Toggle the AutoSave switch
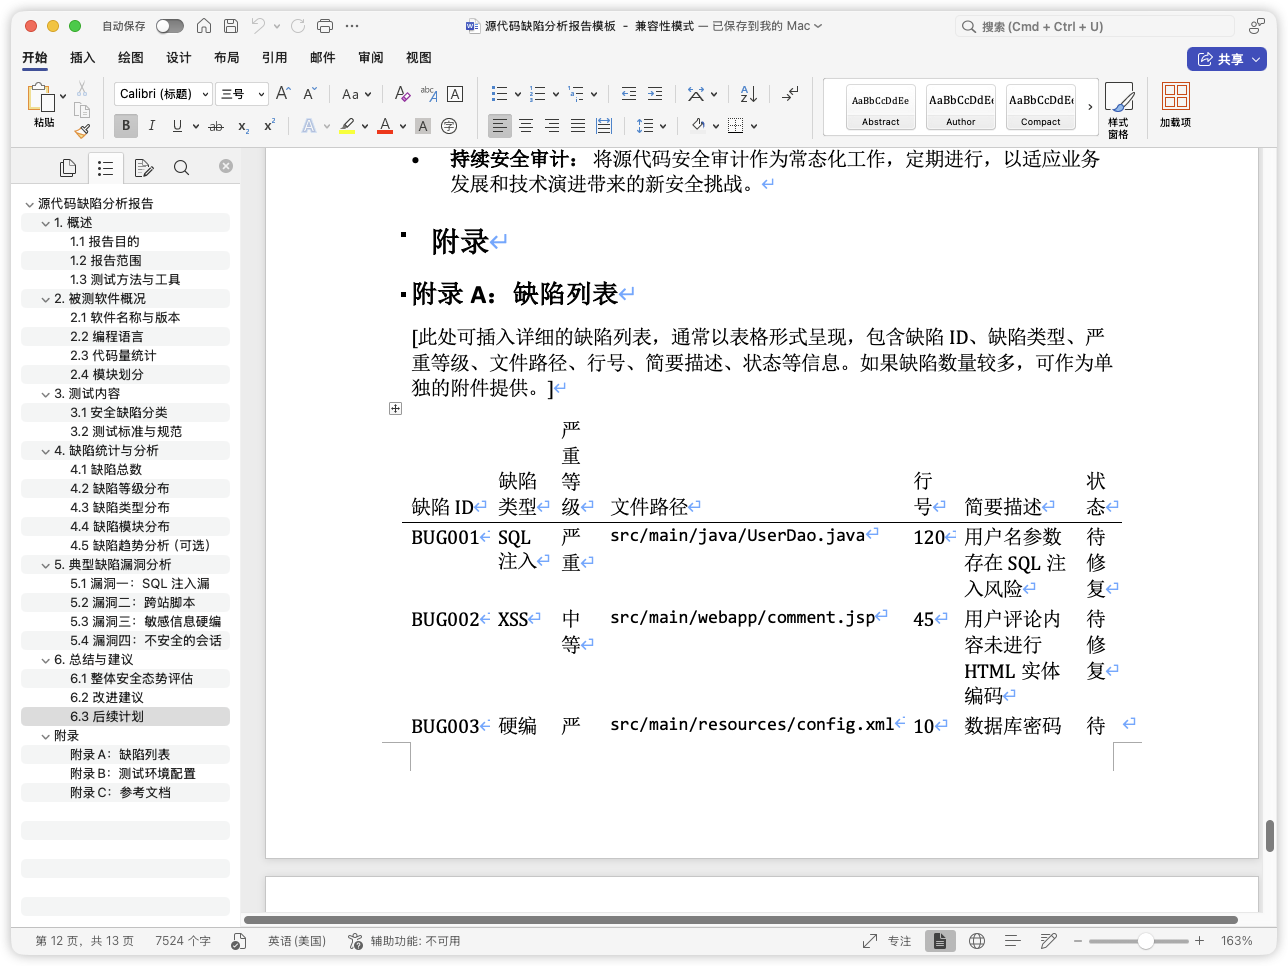 [169, 26]
